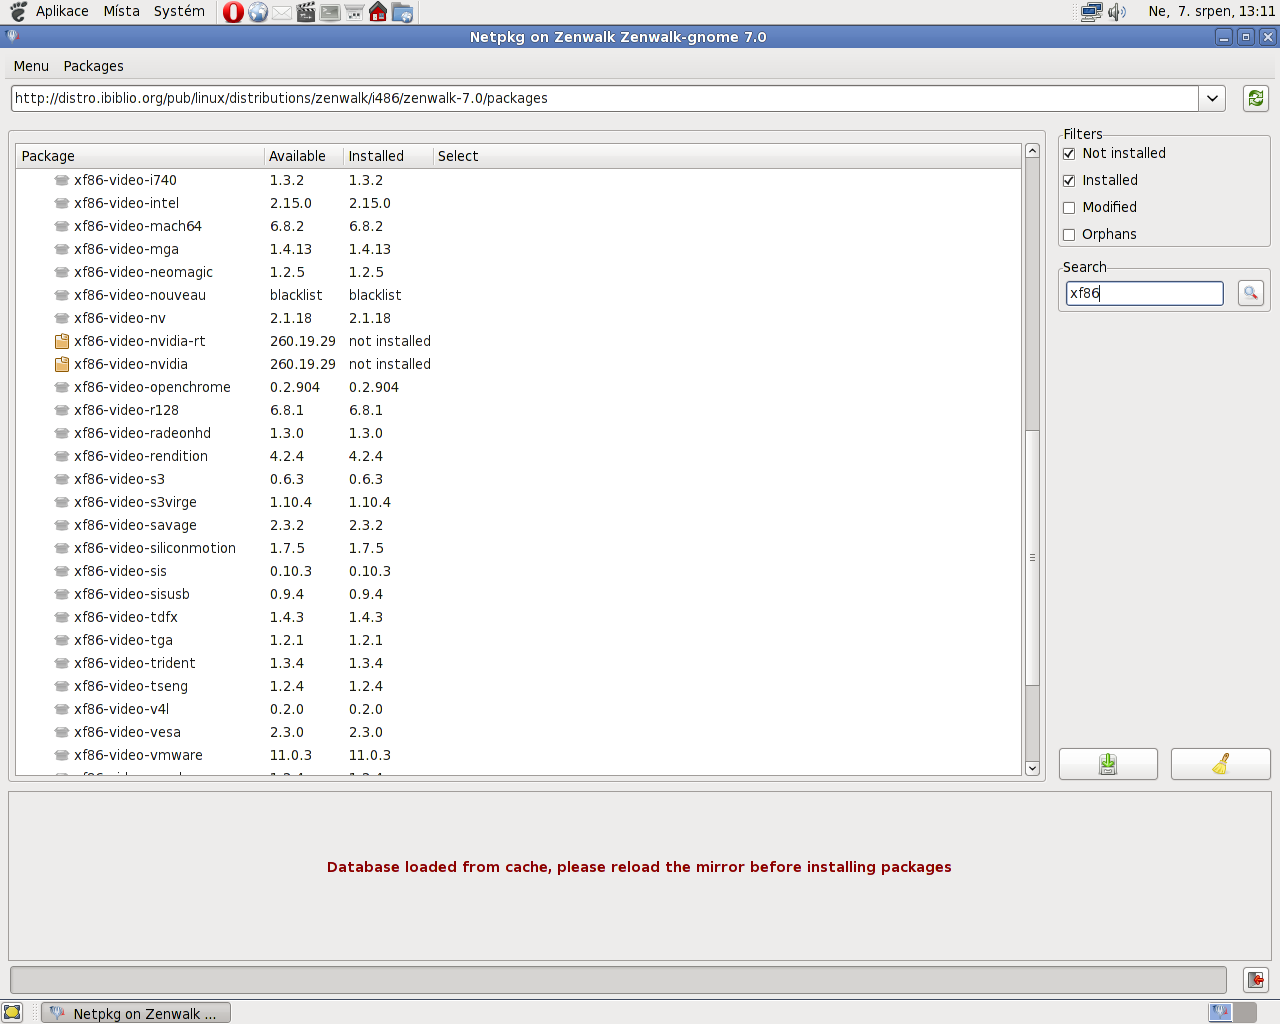The image size is (1280, 1024).
Task: Click the mirror URL text field
Action: click(604, 98)
